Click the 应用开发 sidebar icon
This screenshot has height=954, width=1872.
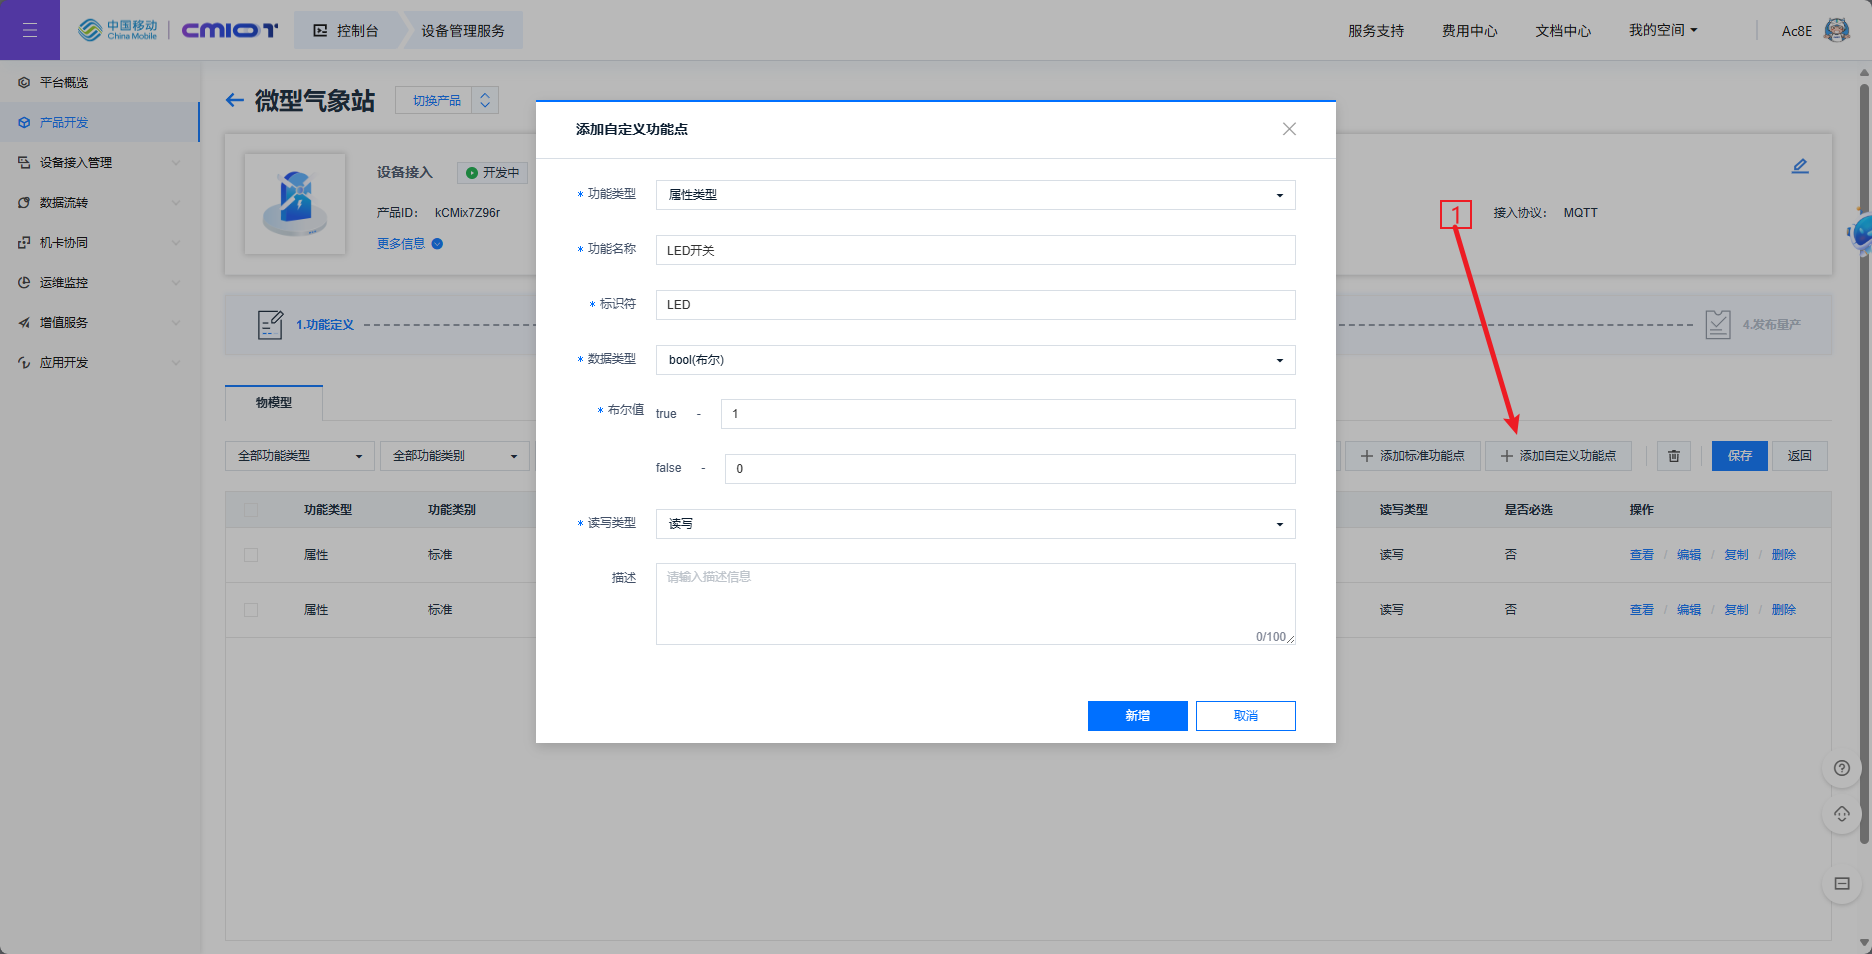(24, 362)
